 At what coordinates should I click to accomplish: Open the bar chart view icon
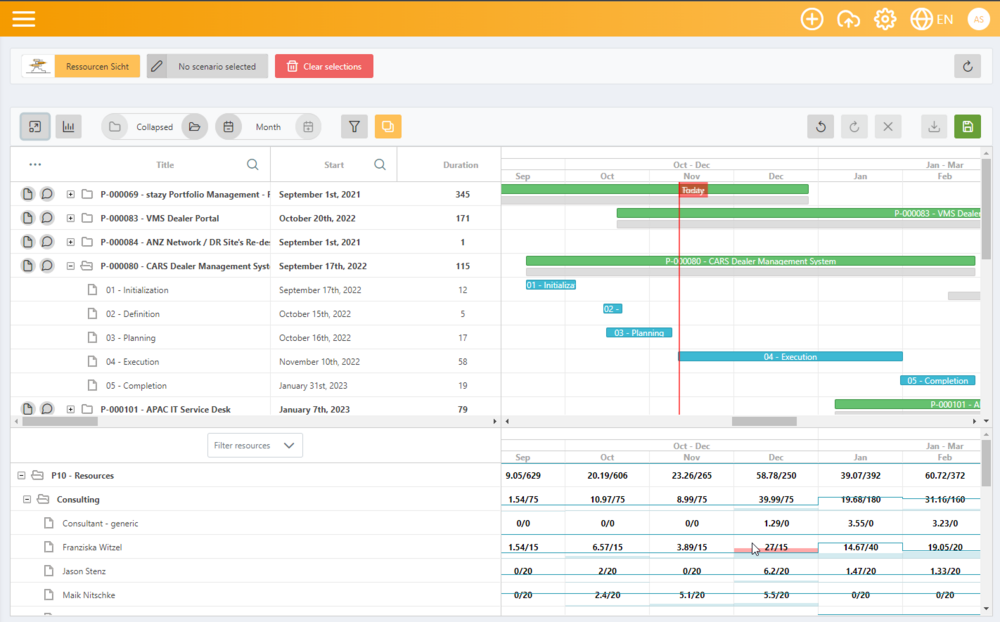[69, 127]
